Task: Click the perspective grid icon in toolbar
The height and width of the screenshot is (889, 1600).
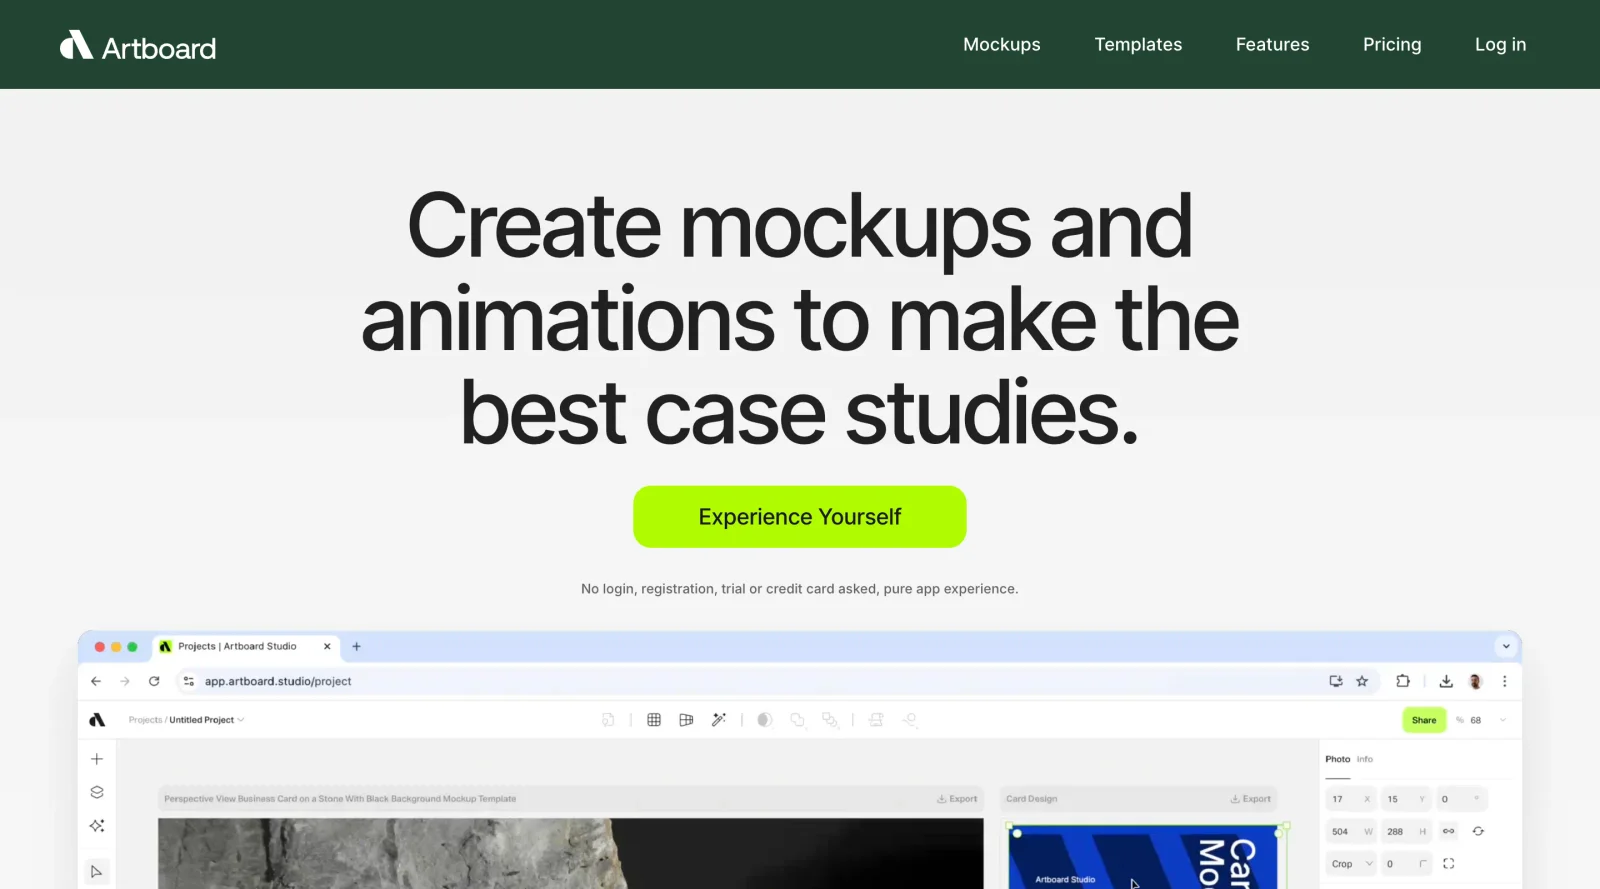Action: pyautogui.click(x=686, y=720)
